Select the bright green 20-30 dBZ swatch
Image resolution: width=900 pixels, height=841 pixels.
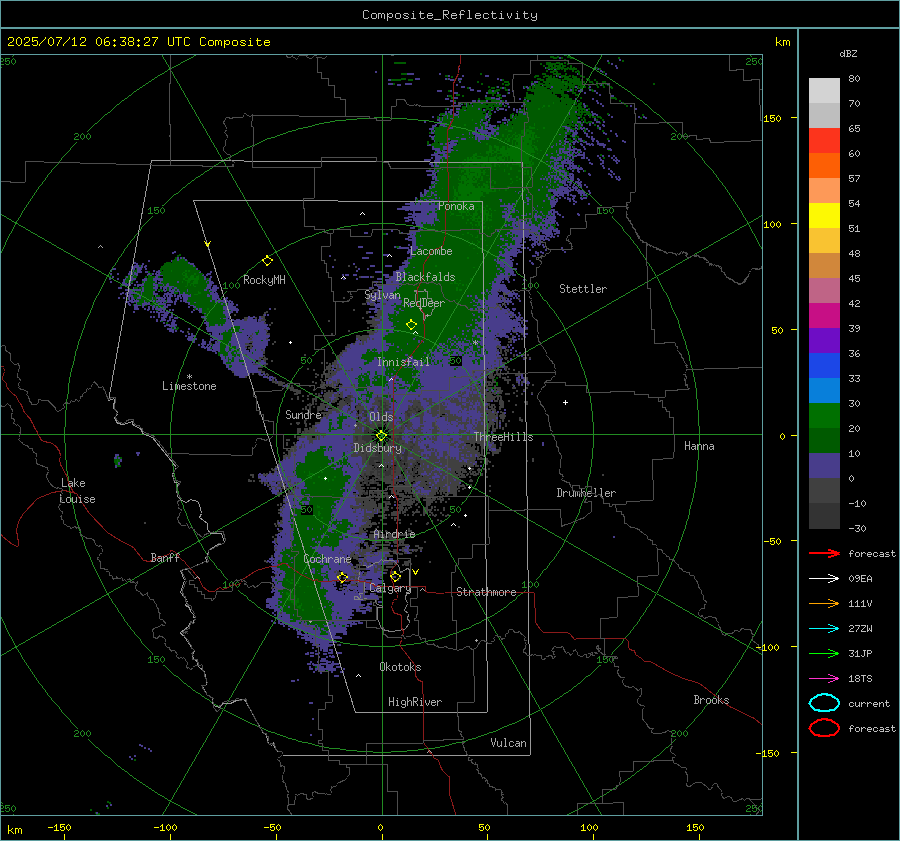(824, 416)
